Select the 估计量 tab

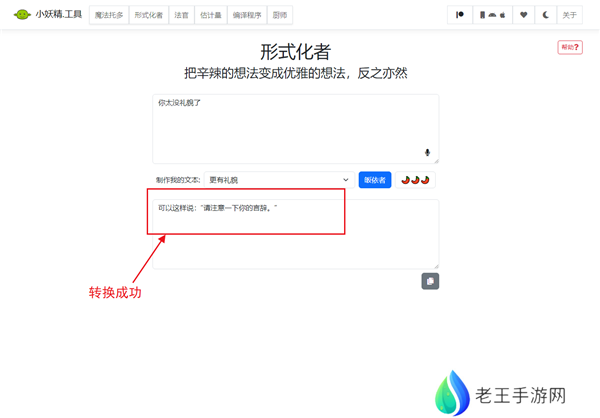coord(211,15)
